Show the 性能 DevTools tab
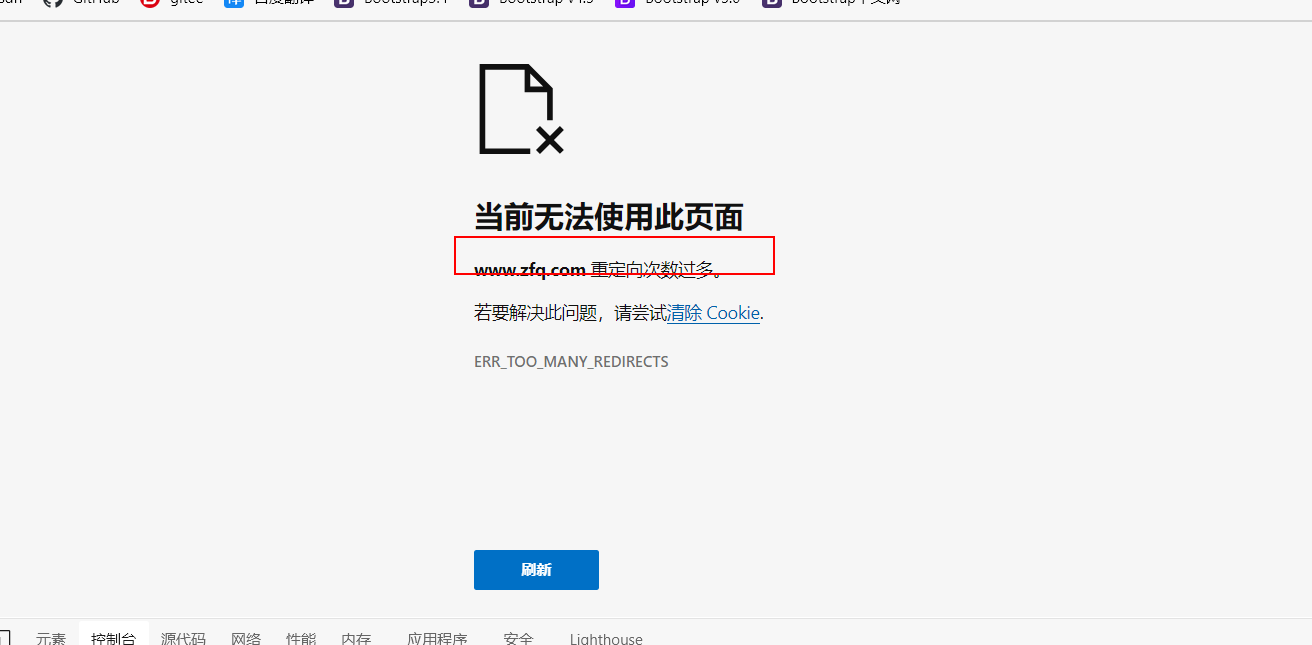The width and height of the screenshot is (1312, 645). pyautogui.click(x=301, y=638)
